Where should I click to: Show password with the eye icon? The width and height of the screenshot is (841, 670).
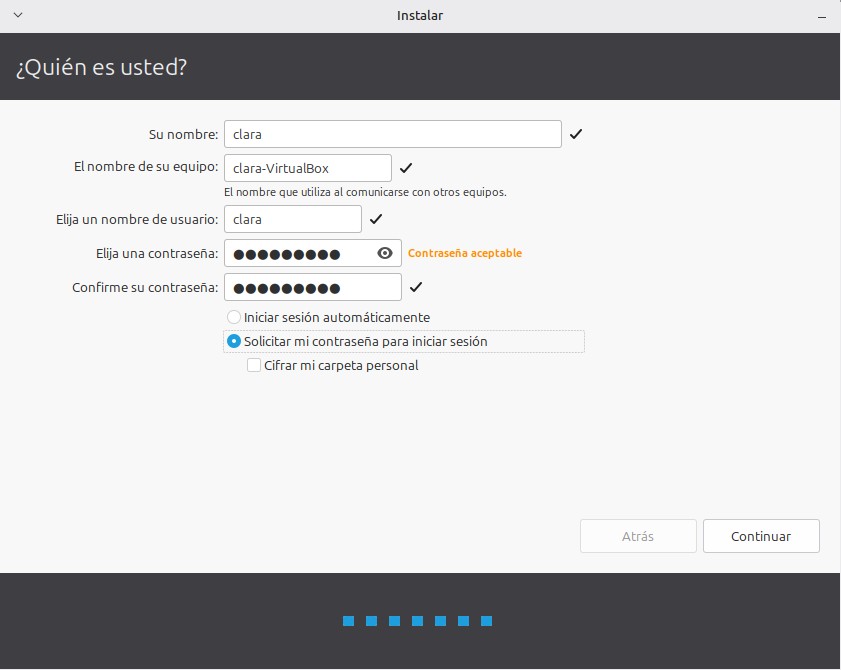point(385,253)
